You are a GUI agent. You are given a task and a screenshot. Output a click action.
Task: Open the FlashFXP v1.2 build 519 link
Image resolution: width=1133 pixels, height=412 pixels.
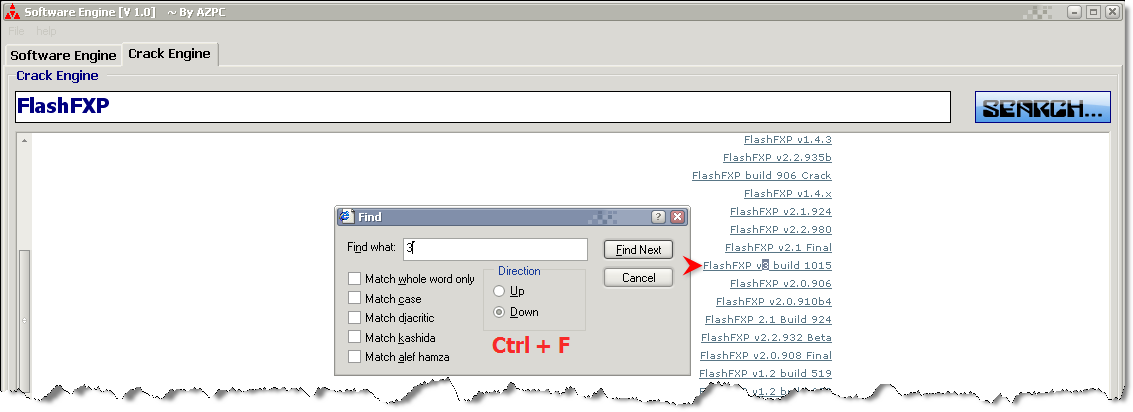(x=765, y=374)
